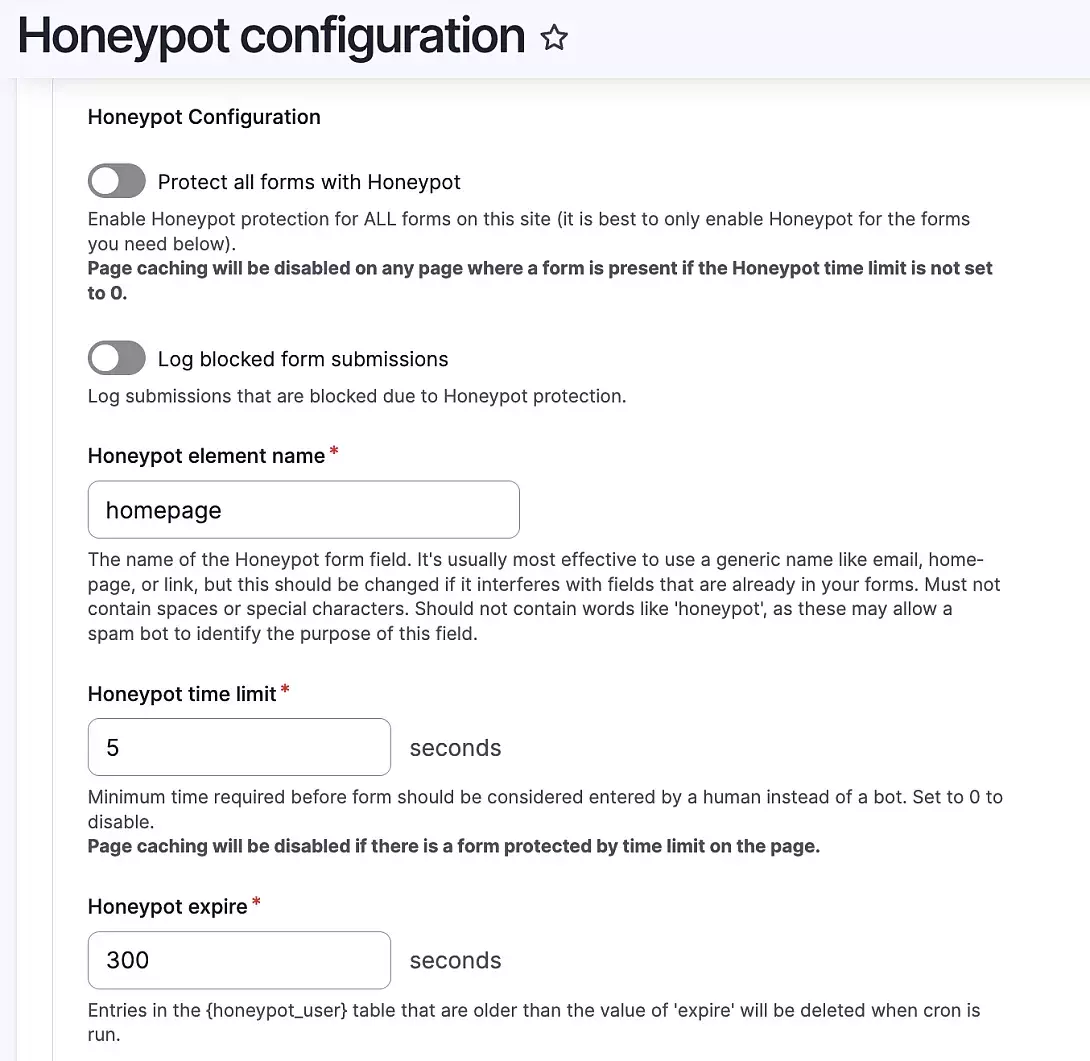Focus the Honeypot expire seconds field
Viewport: 1090px width, 1061px height.
pos(239,960)
